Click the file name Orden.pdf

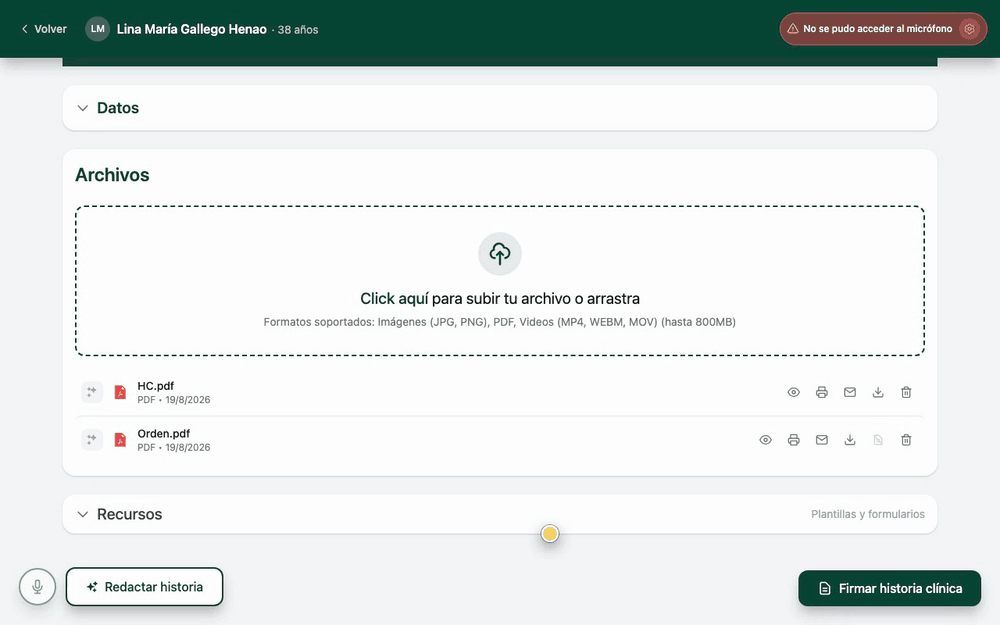pyautogui.click(x=164, y=434)
